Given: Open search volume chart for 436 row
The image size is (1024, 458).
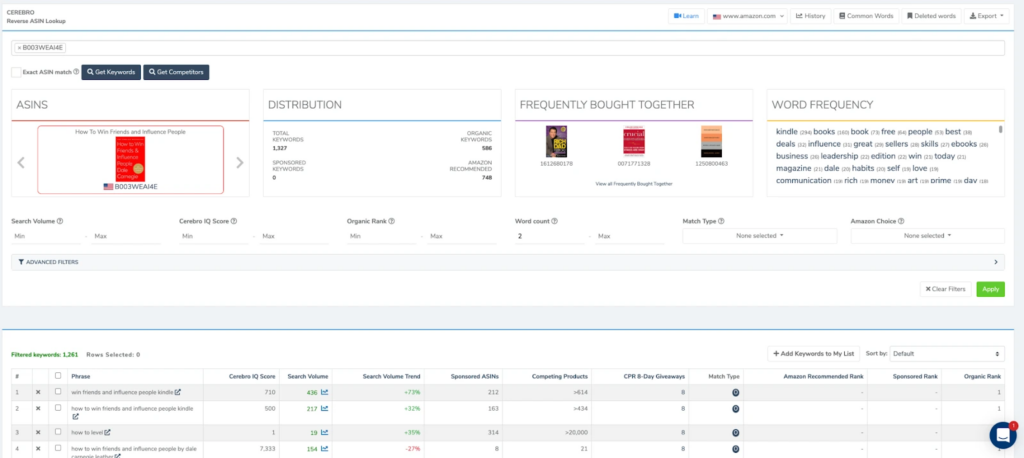Looking at the screenshot, I should point(325,392).
